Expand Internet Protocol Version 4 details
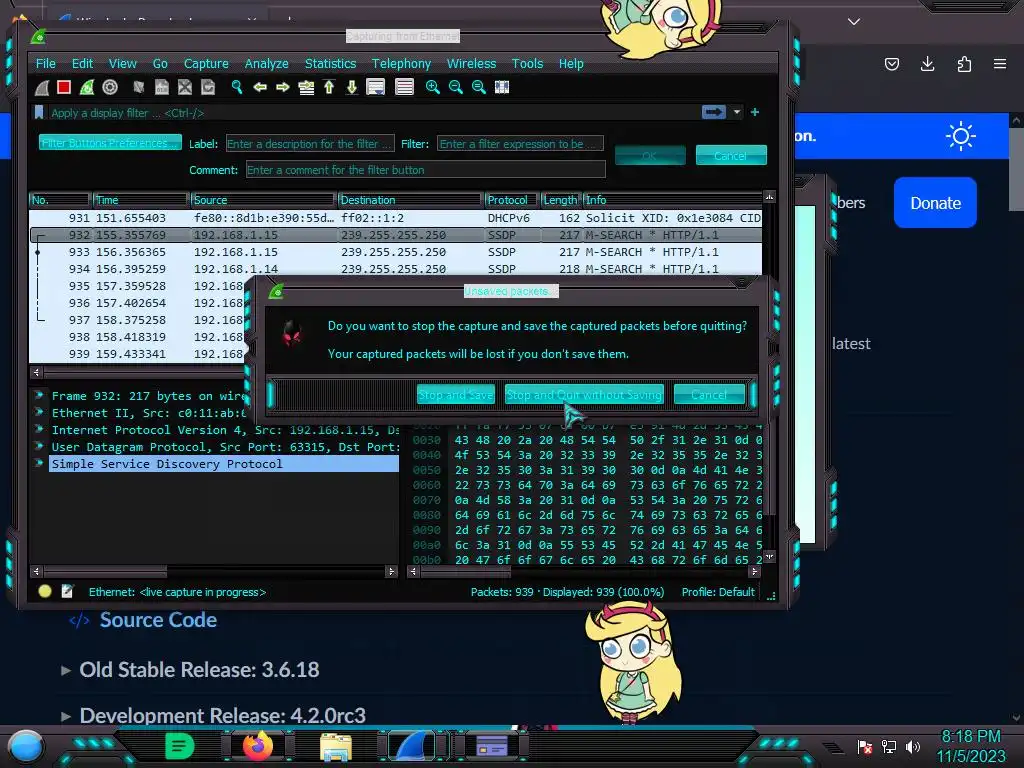This screenshot has width=1024, height=768. point(39,429)
